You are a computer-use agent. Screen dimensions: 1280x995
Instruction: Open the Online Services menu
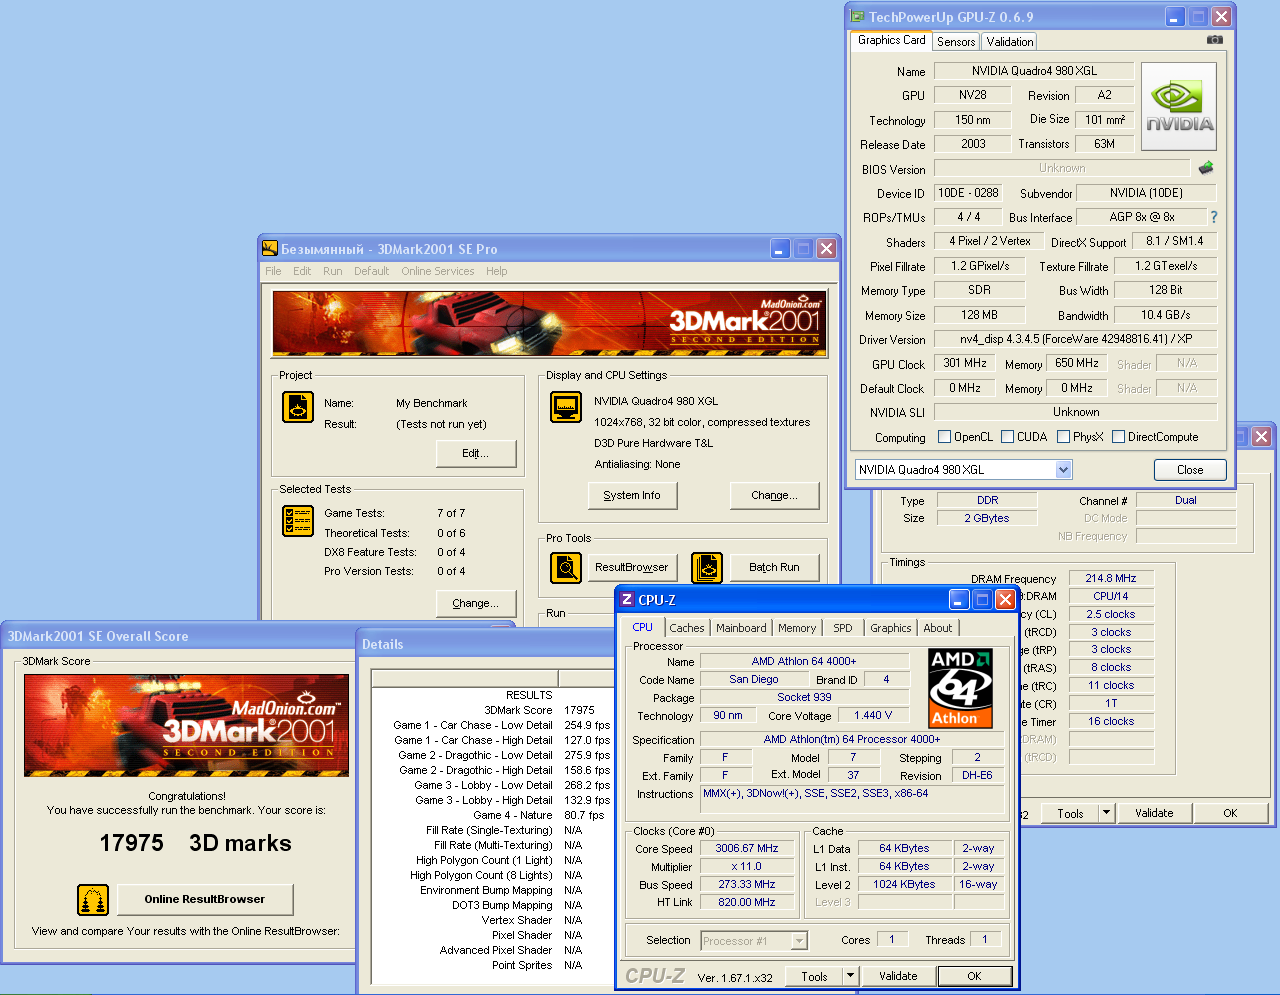point(438,271)
